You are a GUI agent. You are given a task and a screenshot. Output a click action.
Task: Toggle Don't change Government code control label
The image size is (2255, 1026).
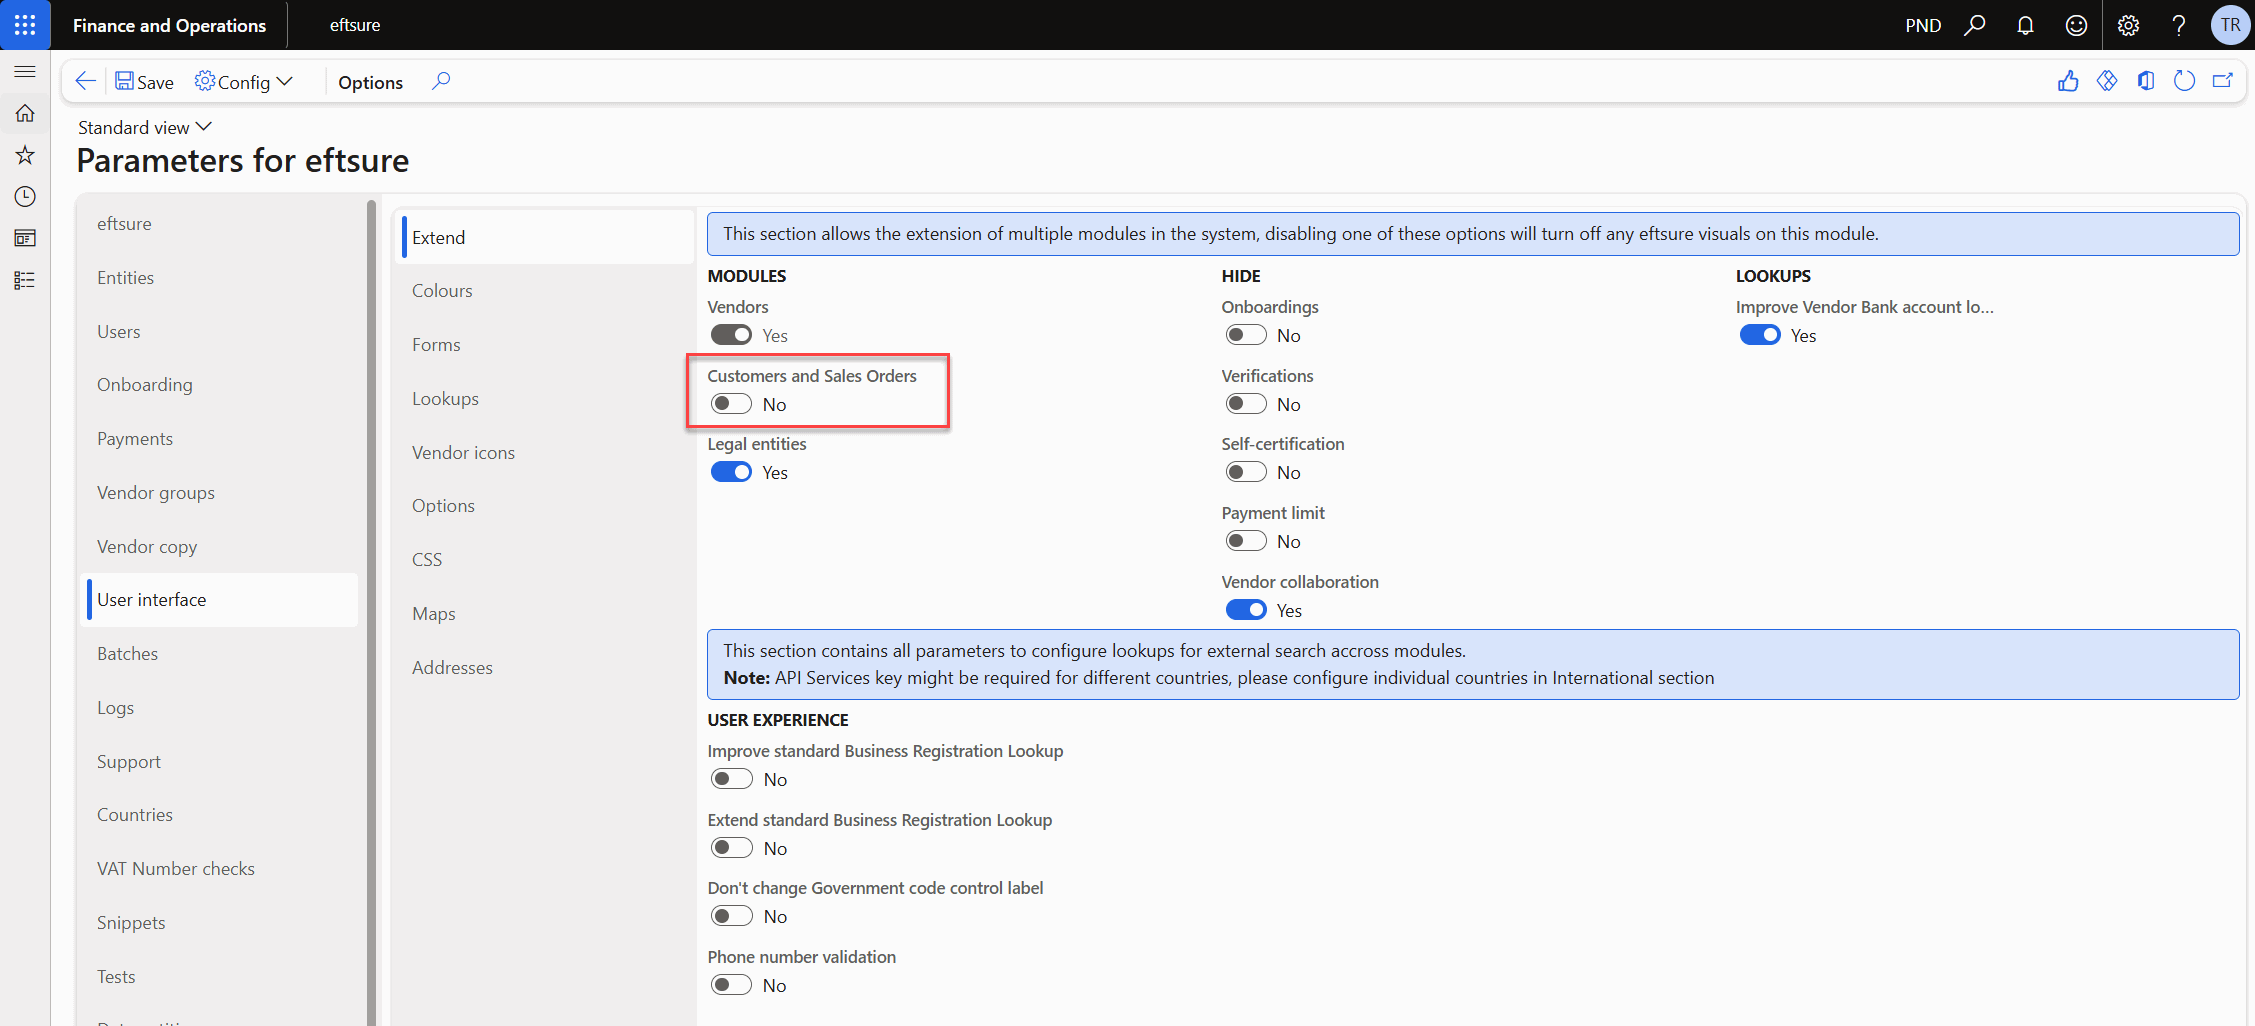731,916
